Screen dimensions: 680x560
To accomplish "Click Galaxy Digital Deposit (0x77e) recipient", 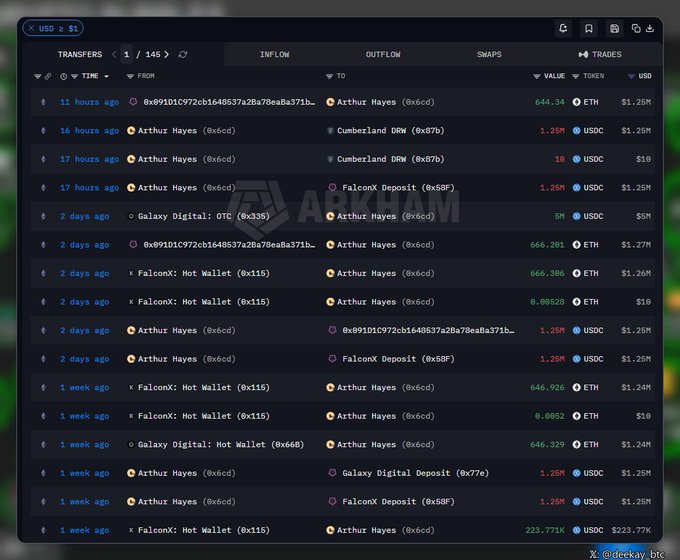I will [415, 473].
